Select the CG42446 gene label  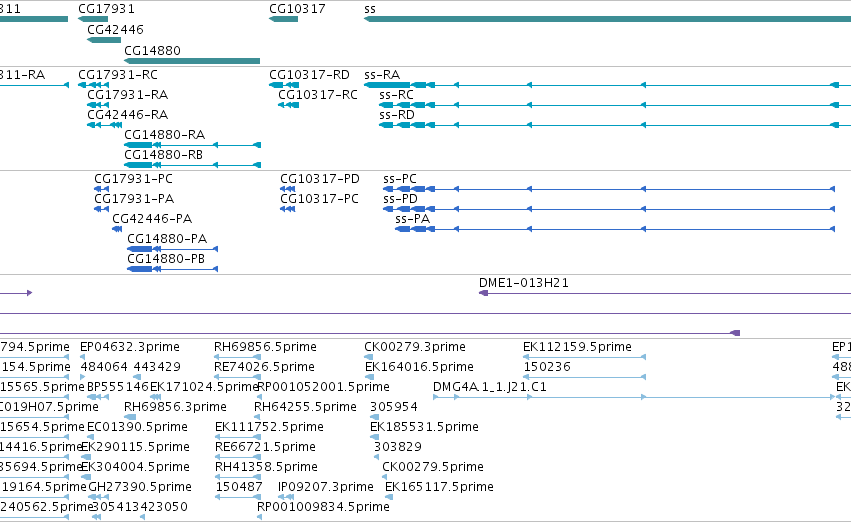click(115, 29)
